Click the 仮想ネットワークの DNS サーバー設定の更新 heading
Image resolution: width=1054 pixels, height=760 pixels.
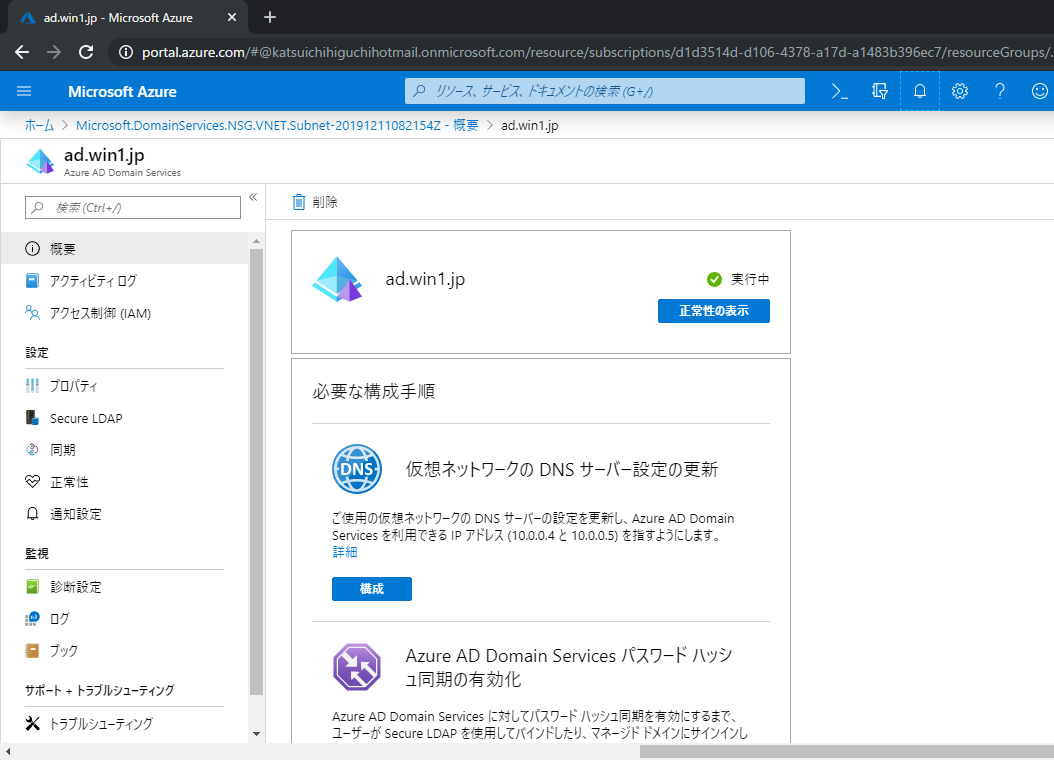[562, 469]
